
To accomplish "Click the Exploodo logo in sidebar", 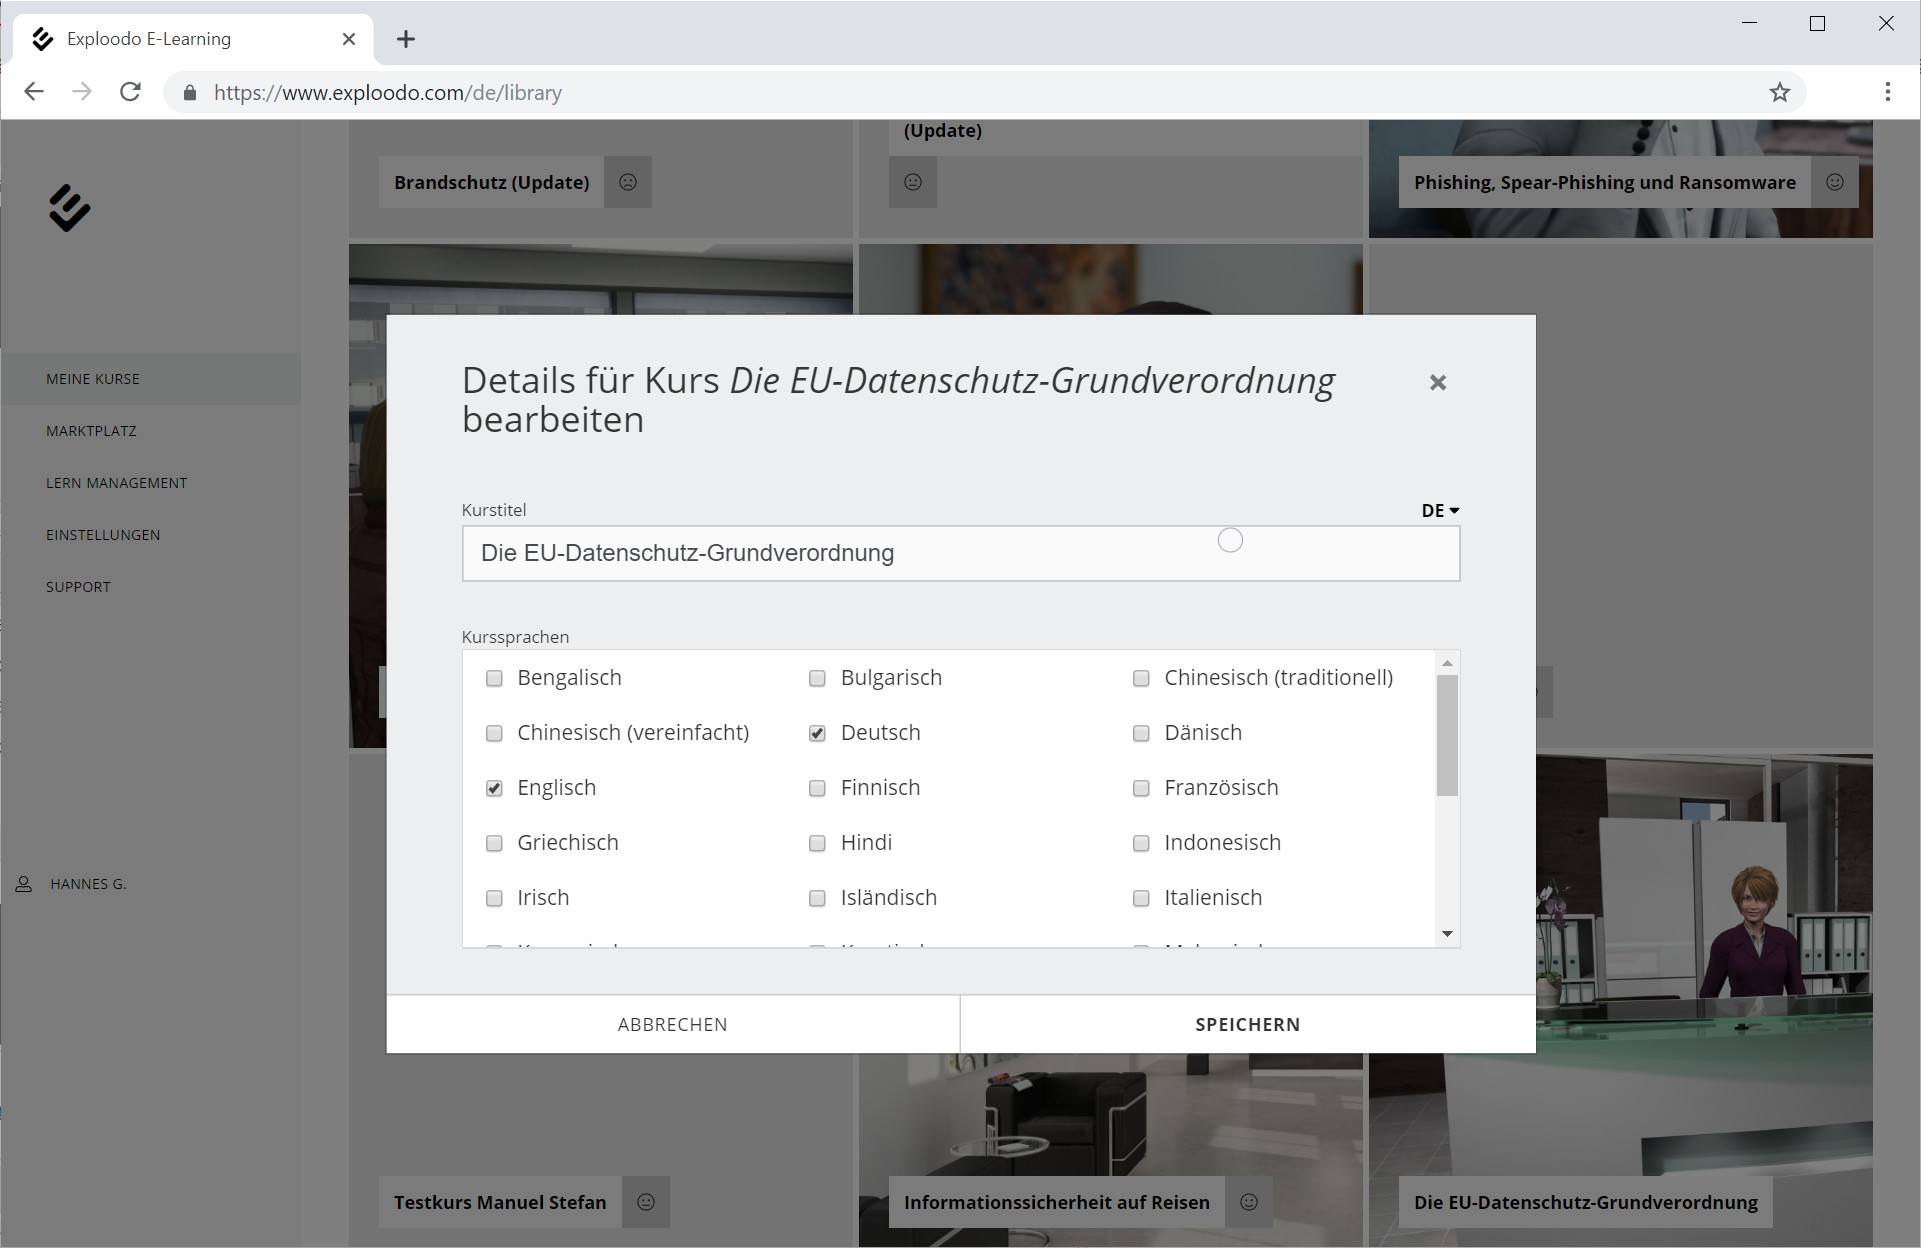I will tap(69, 208).
